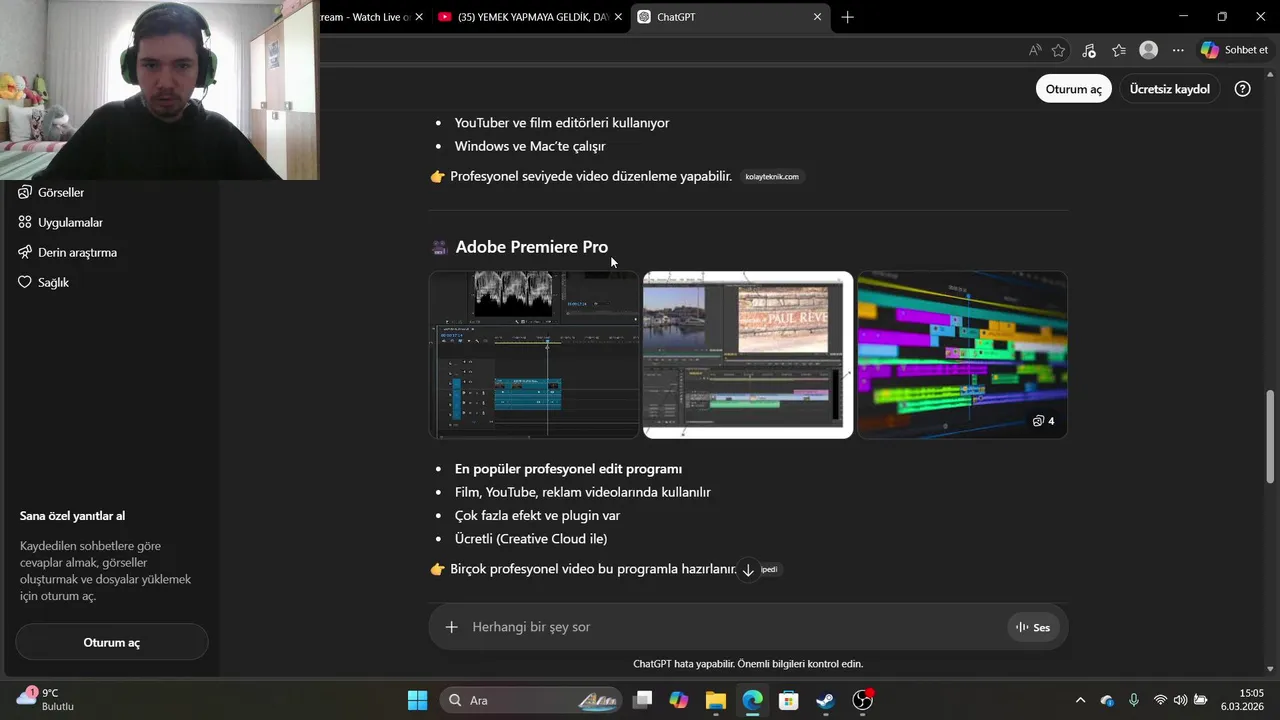Open Microsoft Store from the taskbar

(789, 700)
